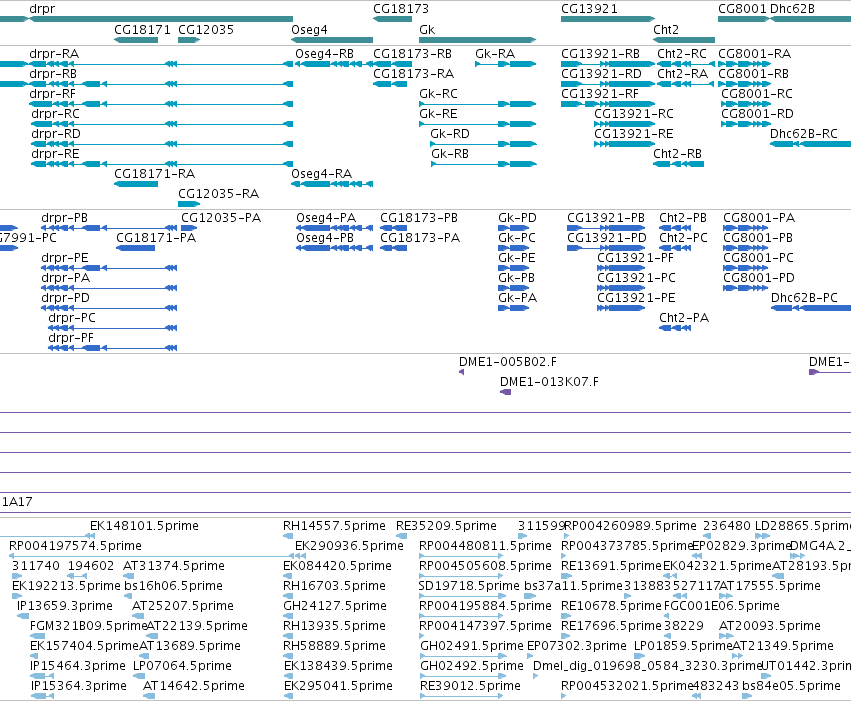The height and width of the screenshot is (701, 851).
Task: Click the CG8001 gene feature
Action: tap(744, 19)
